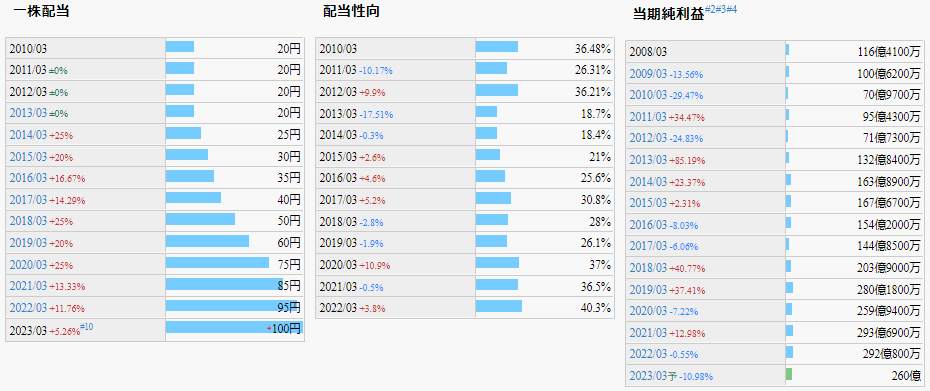The image size is (930, 391).
Task: Select the 2008/03 row label in 当期純利益
Action: click(648, 52)
